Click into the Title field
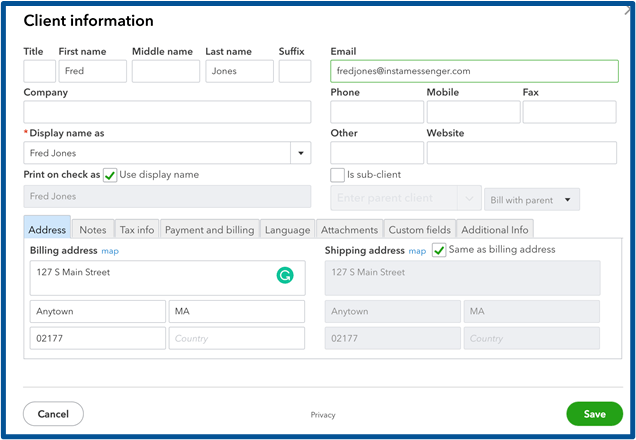 click(39, 71)
